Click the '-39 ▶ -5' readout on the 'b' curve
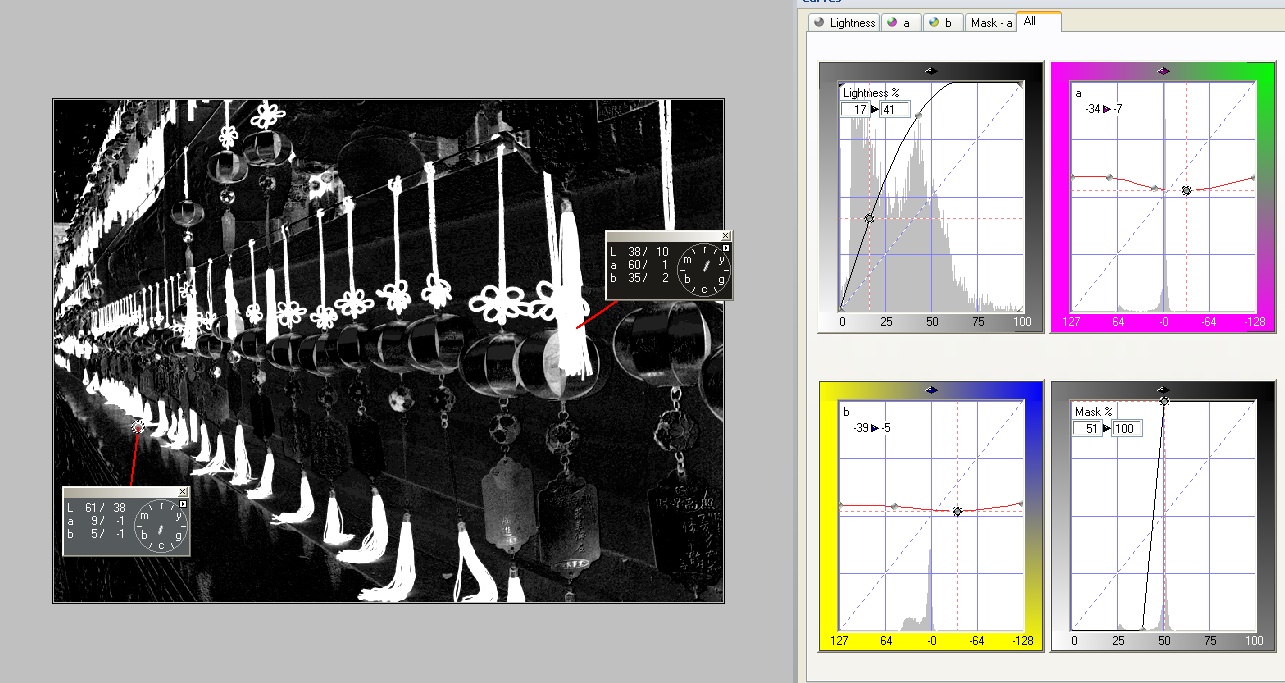The width and height of the screenshot is (1285, 683). 872,427
